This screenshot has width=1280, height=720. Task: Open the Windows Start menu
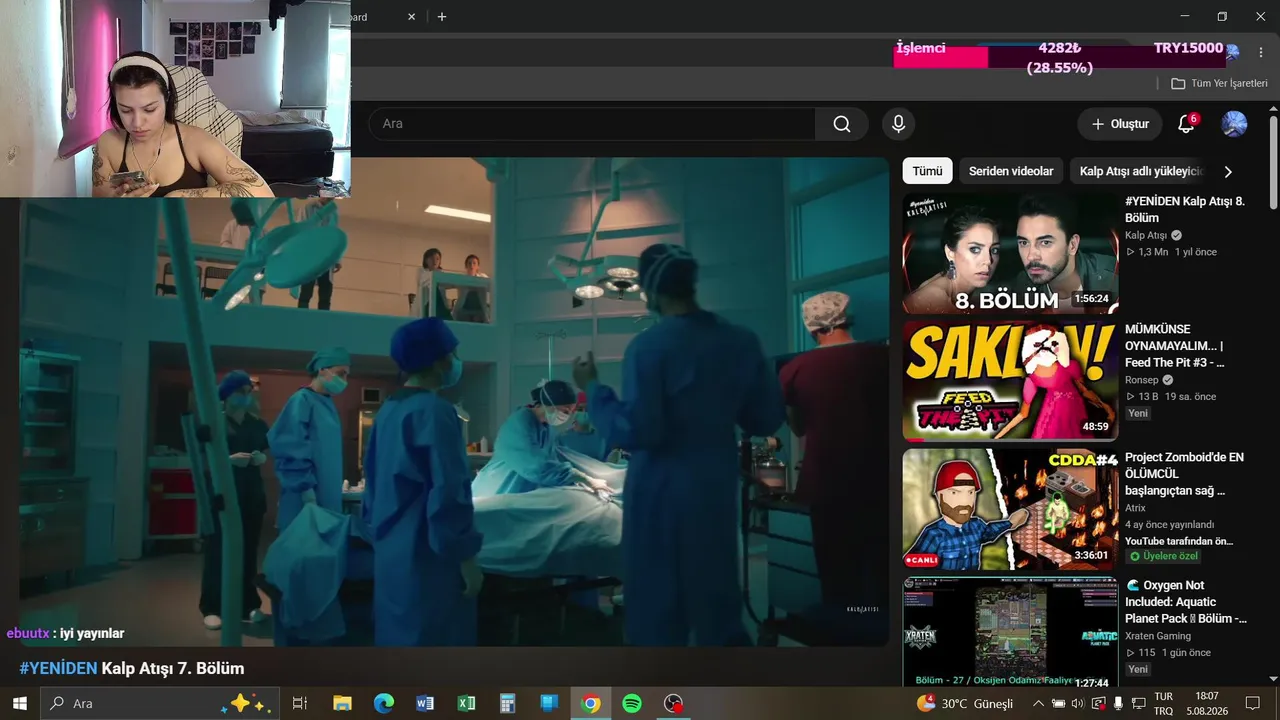tap(19, 703)
